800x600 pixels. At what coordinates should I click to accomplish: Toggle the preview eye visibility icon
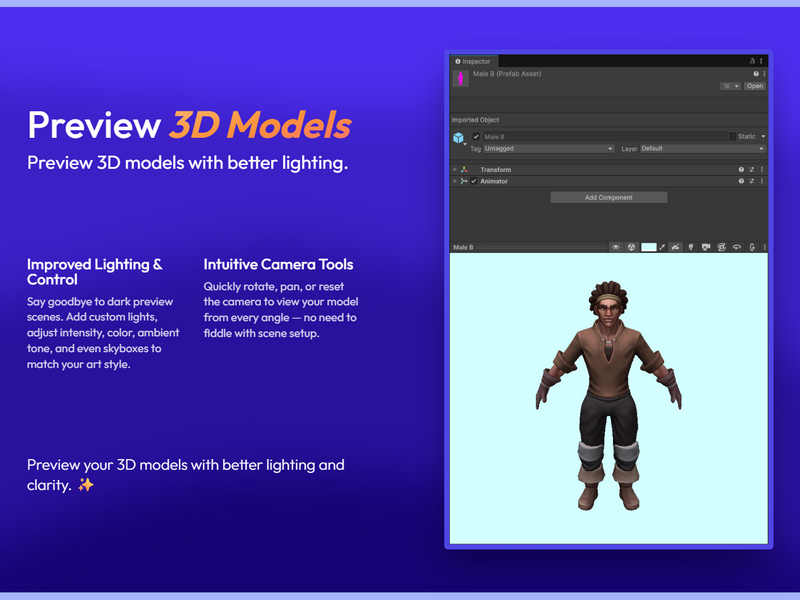coord(616,247)
